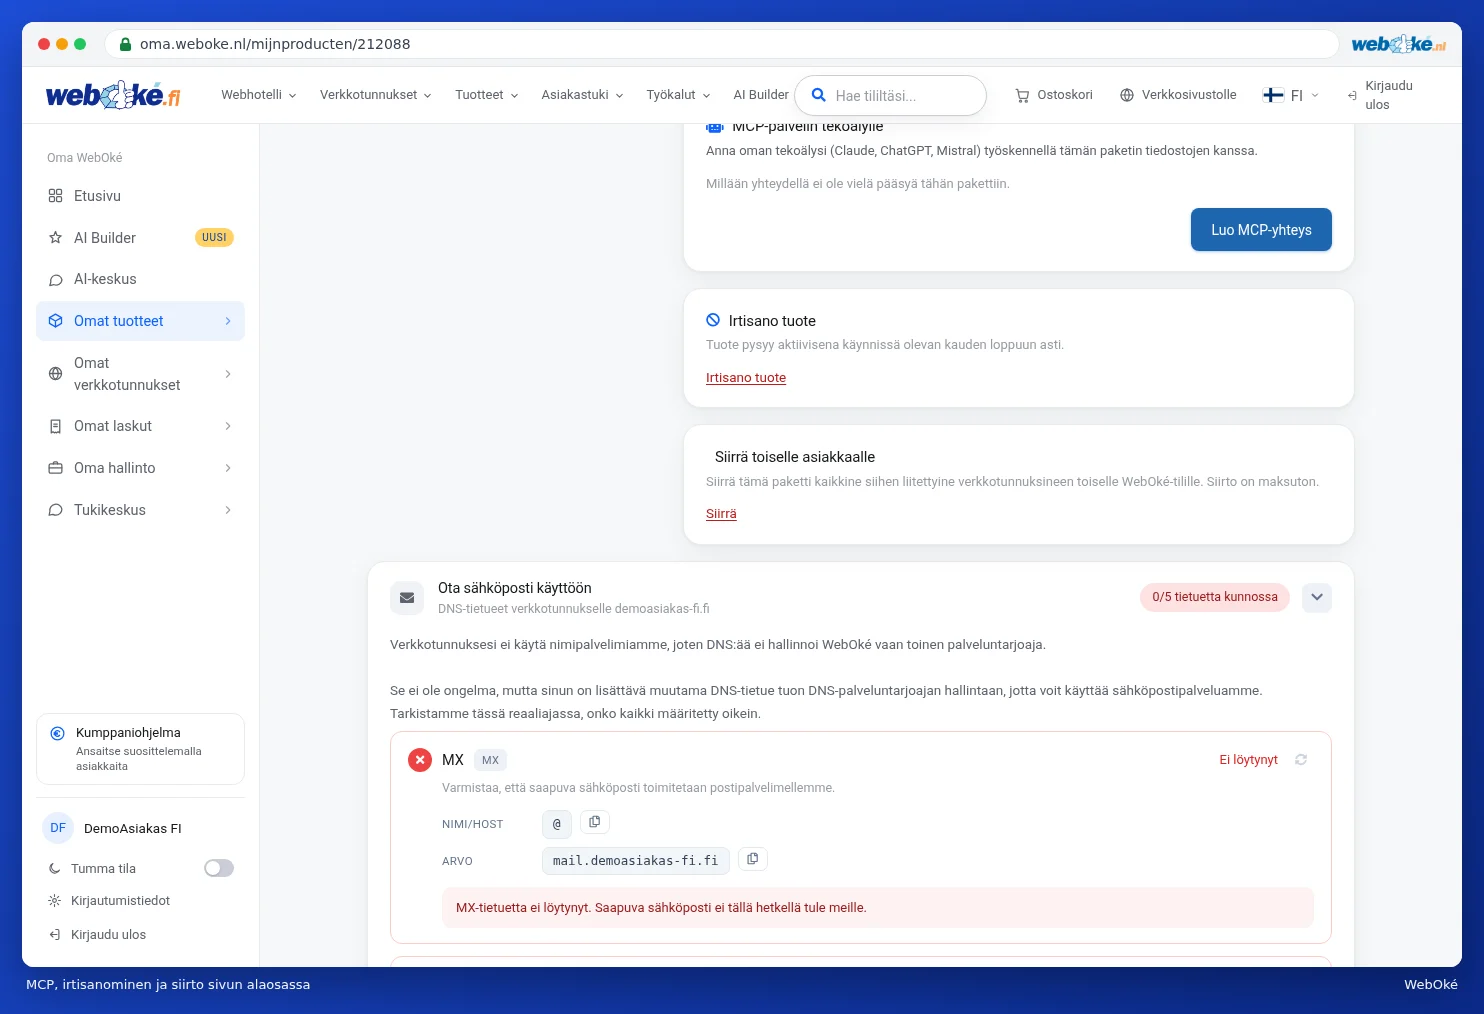Image resolution: width=1484 pixels, height=1014 pixels.
Task: Click the envelope icon for email setup
Action: 407,598
